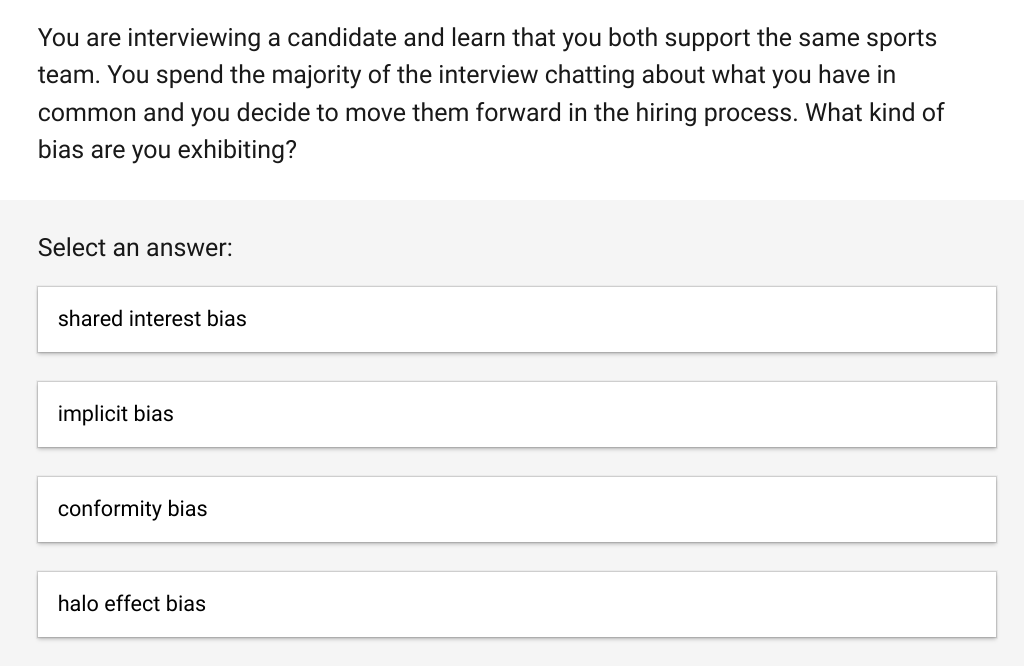Click the last answer choice
The image size is (1024, 666).
tap(516, 604)
